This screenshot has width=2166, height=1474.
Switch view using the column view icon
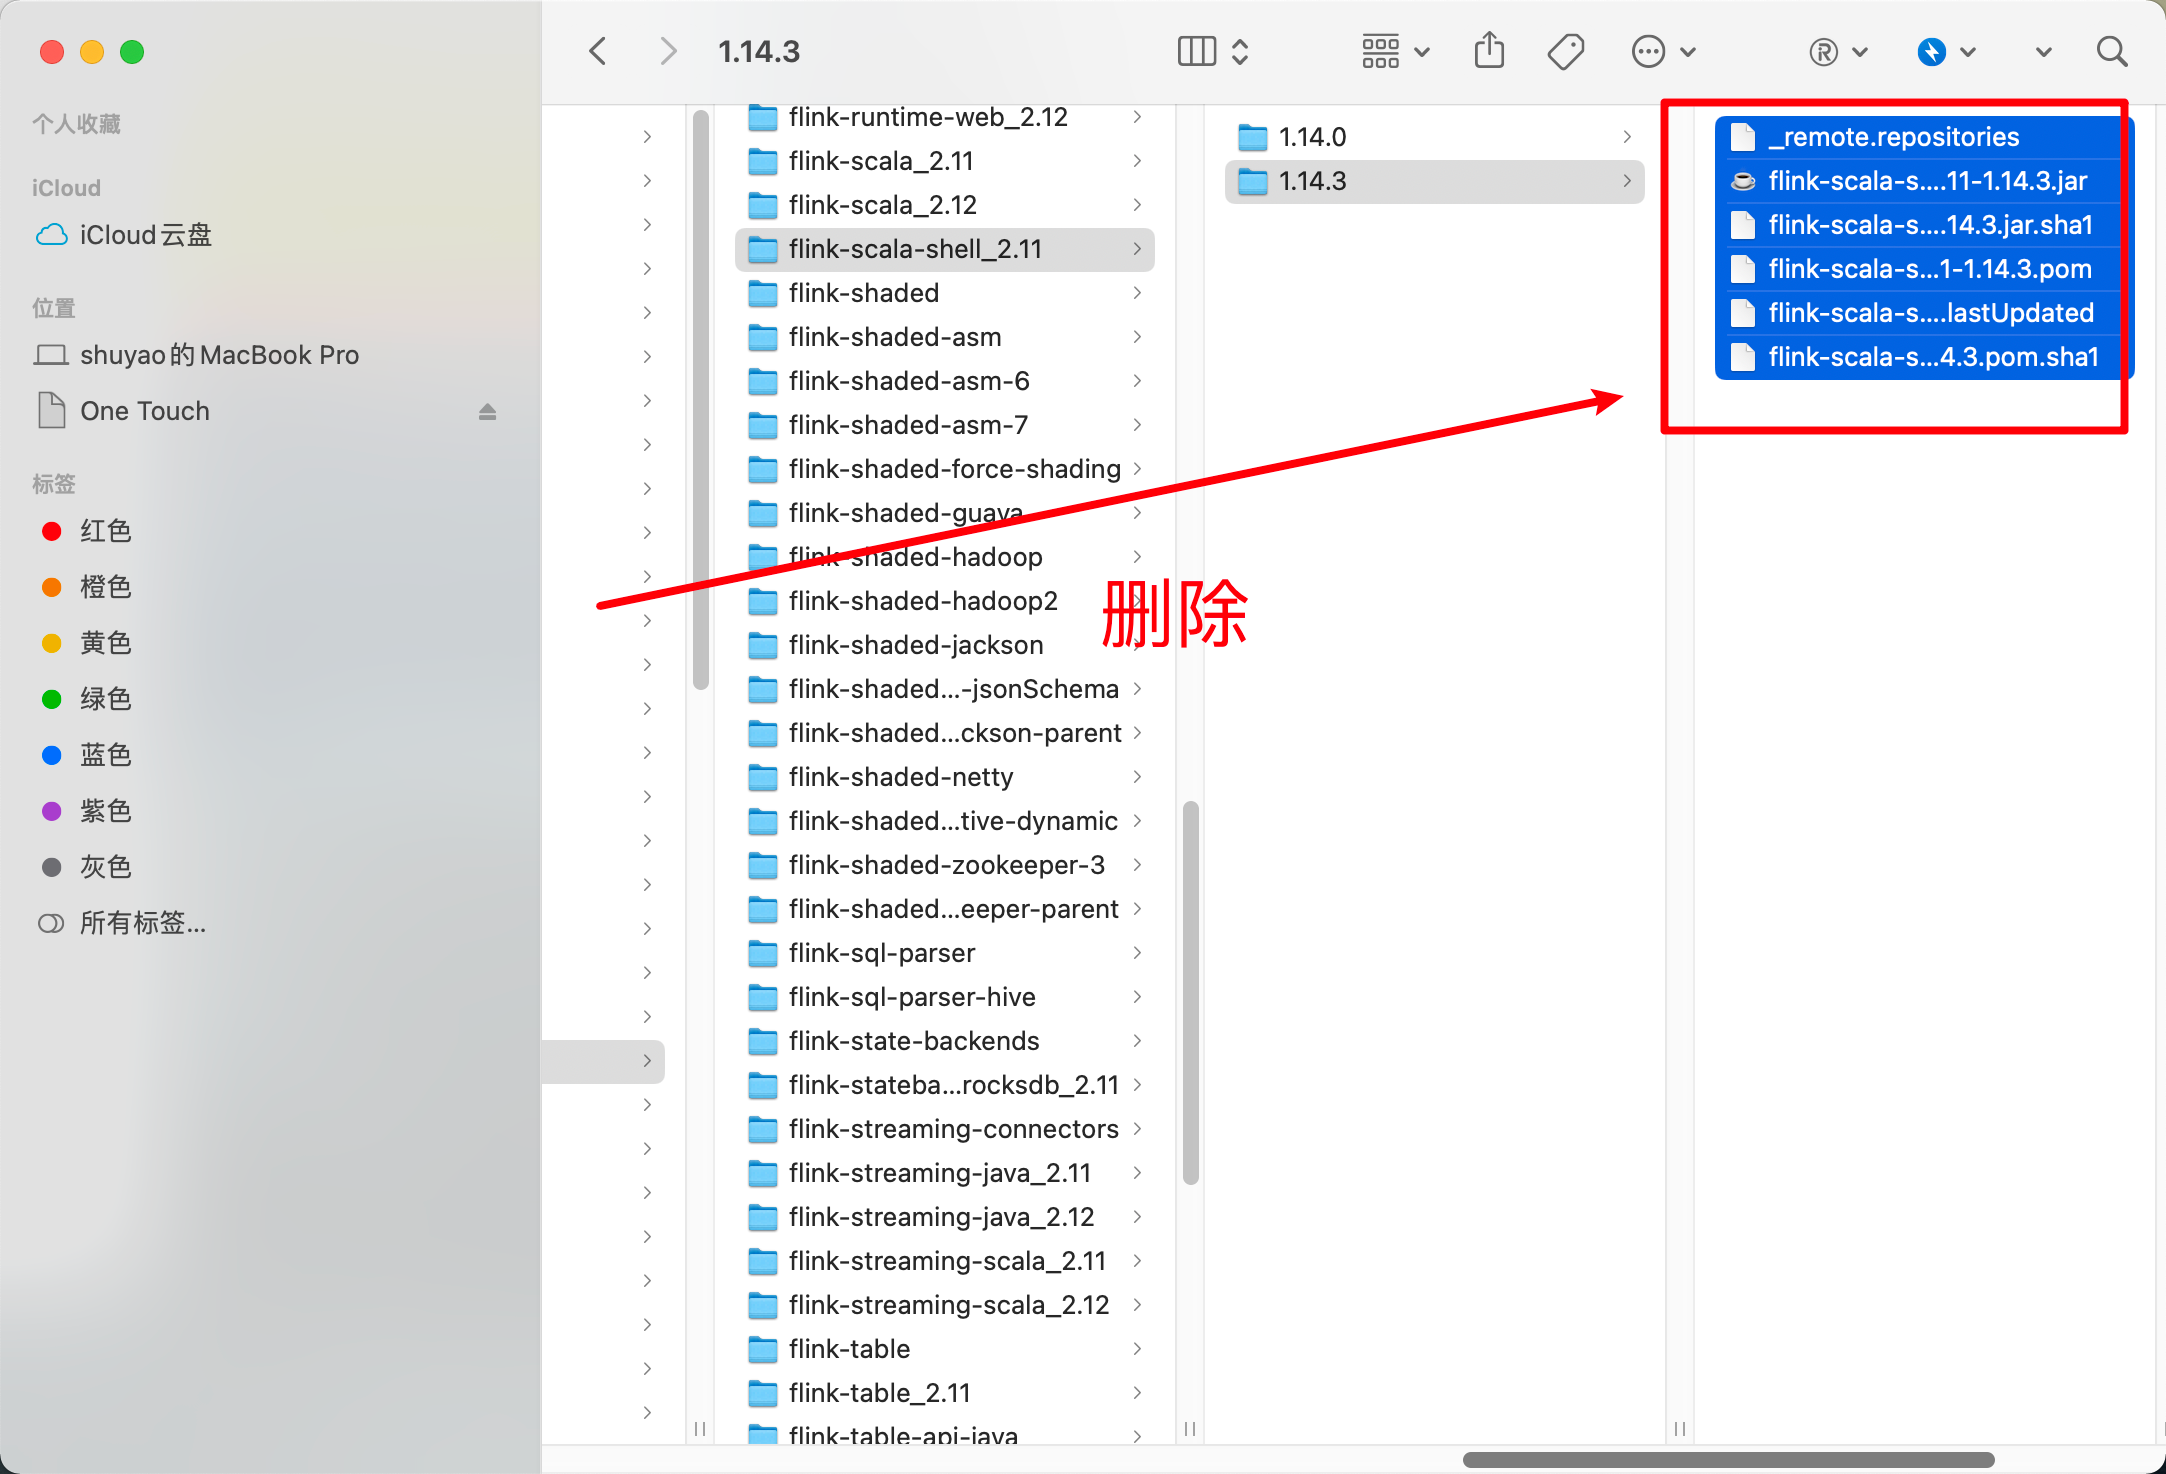(x=1196, y=51)
